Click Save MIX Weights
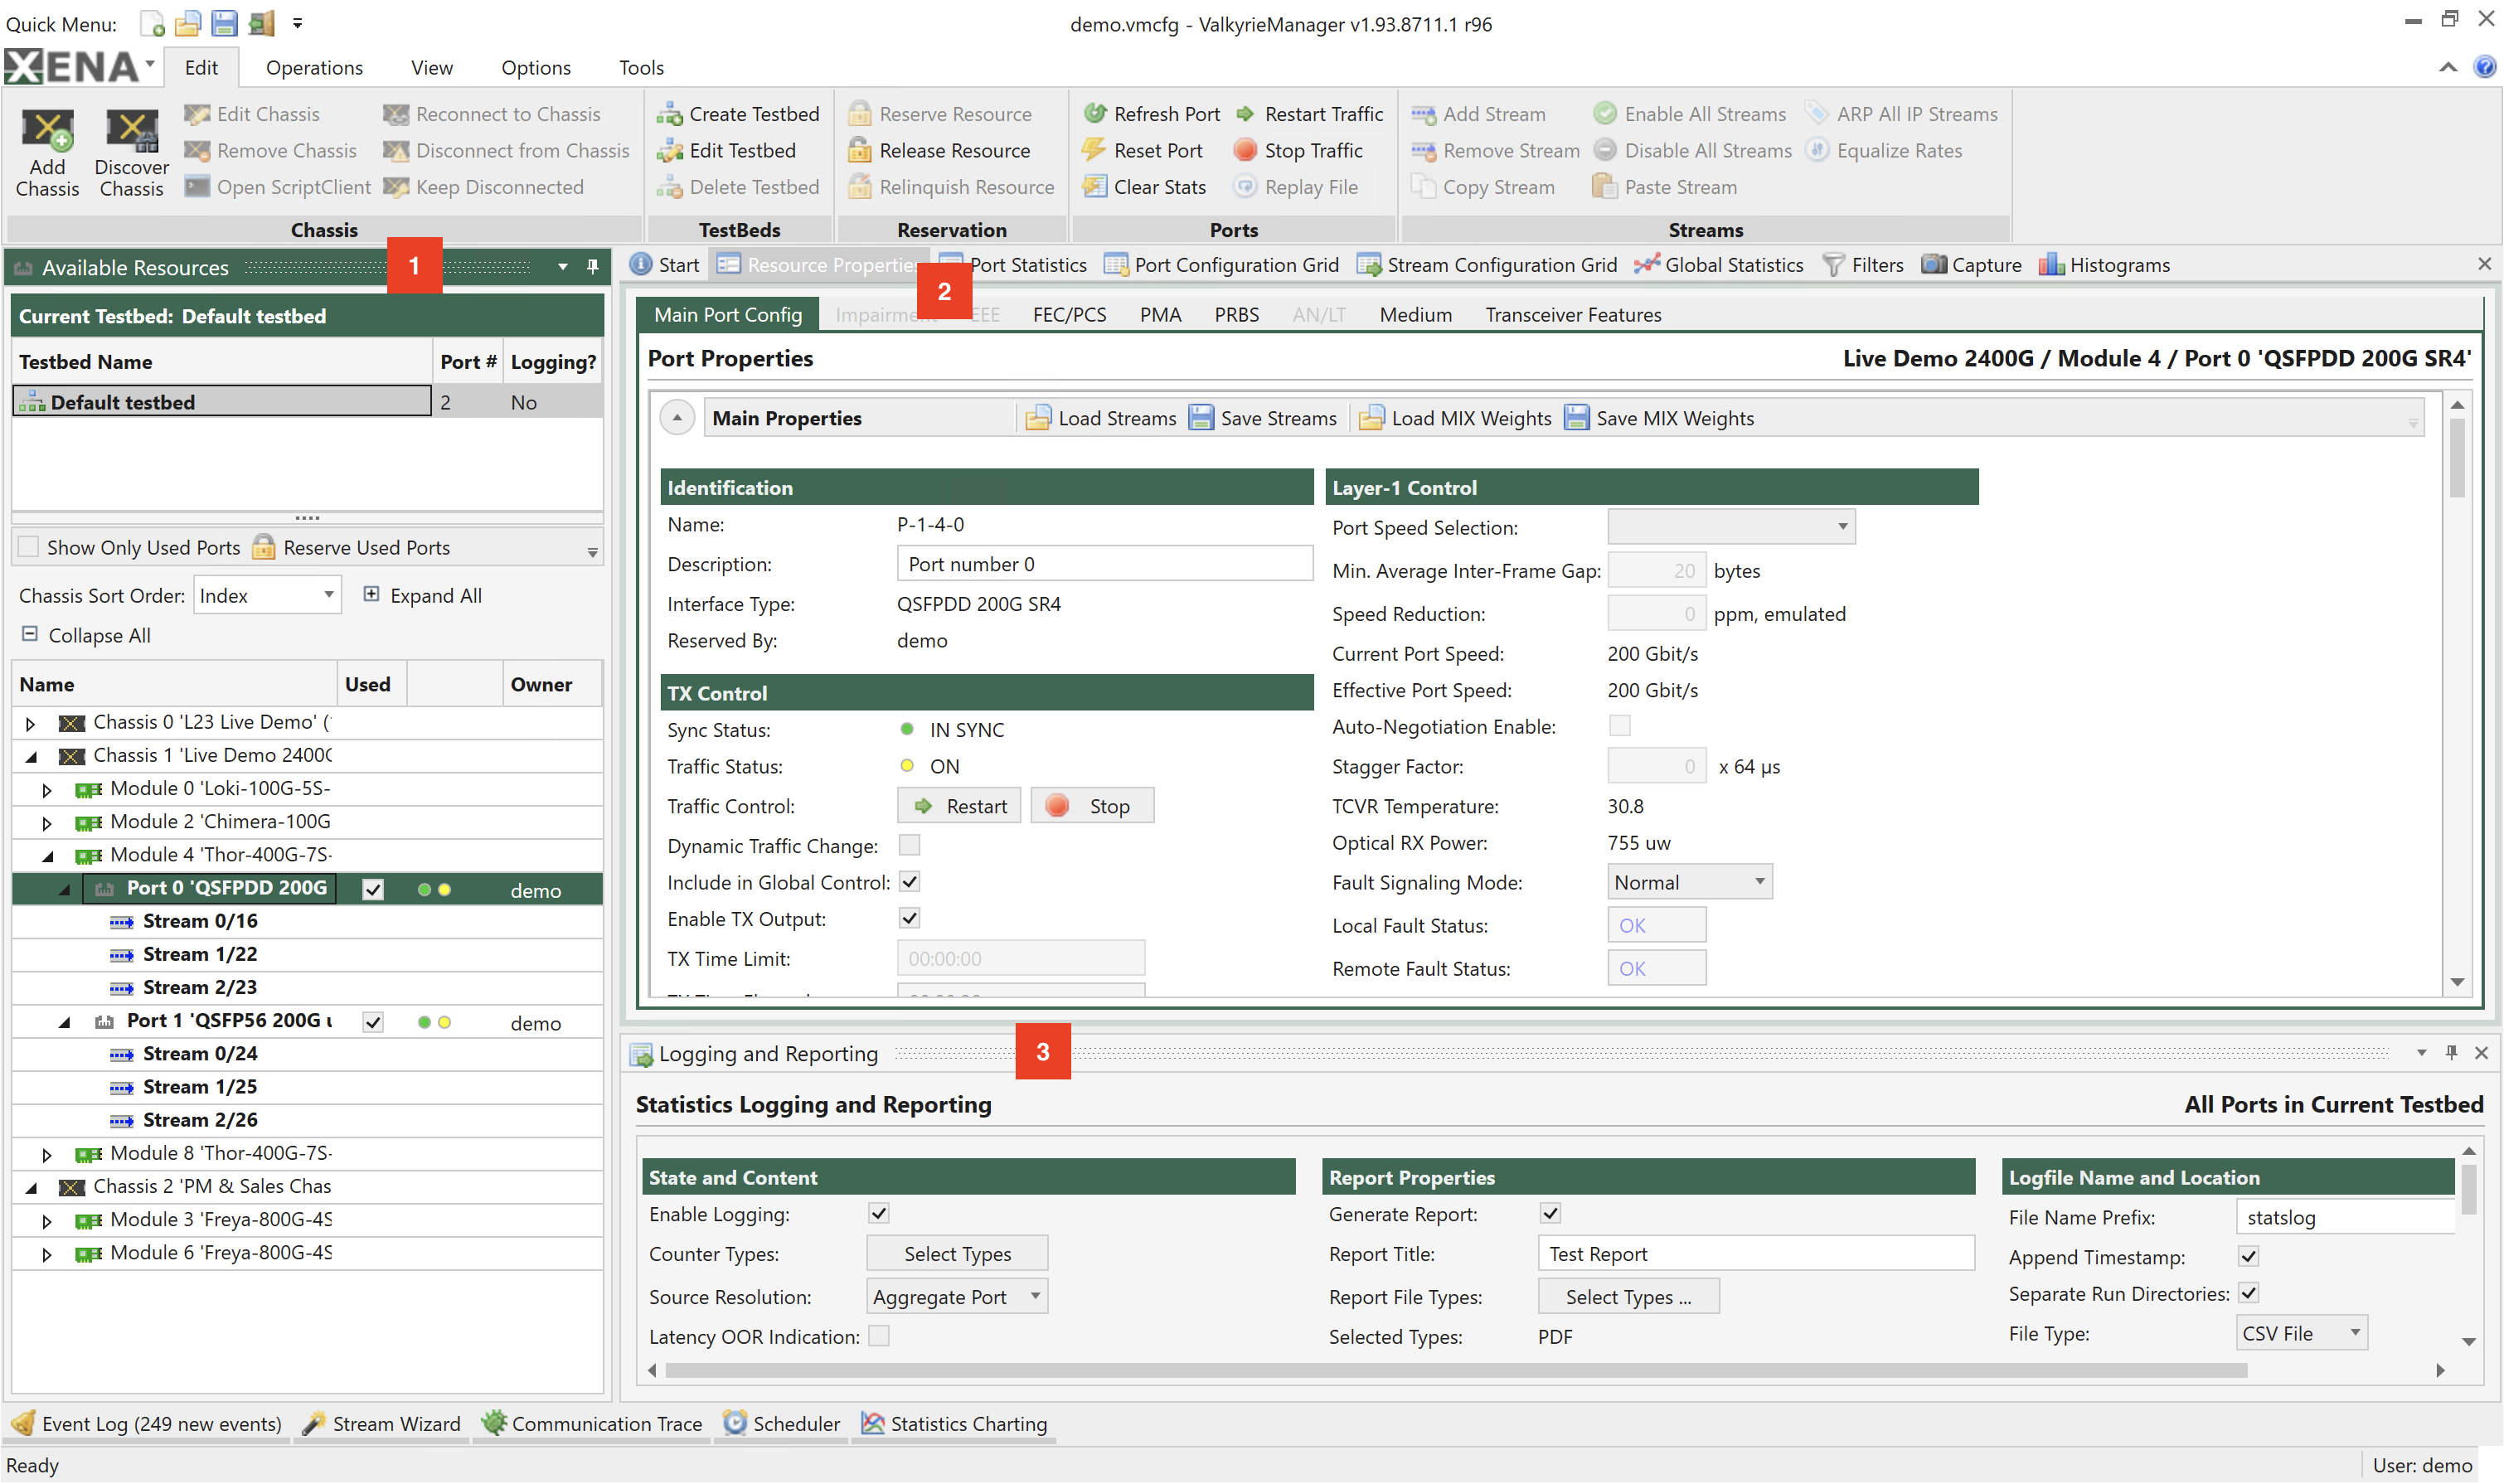Image resolution: width=2504 pixels, height=1484 pixels. tap(1659, 418)
